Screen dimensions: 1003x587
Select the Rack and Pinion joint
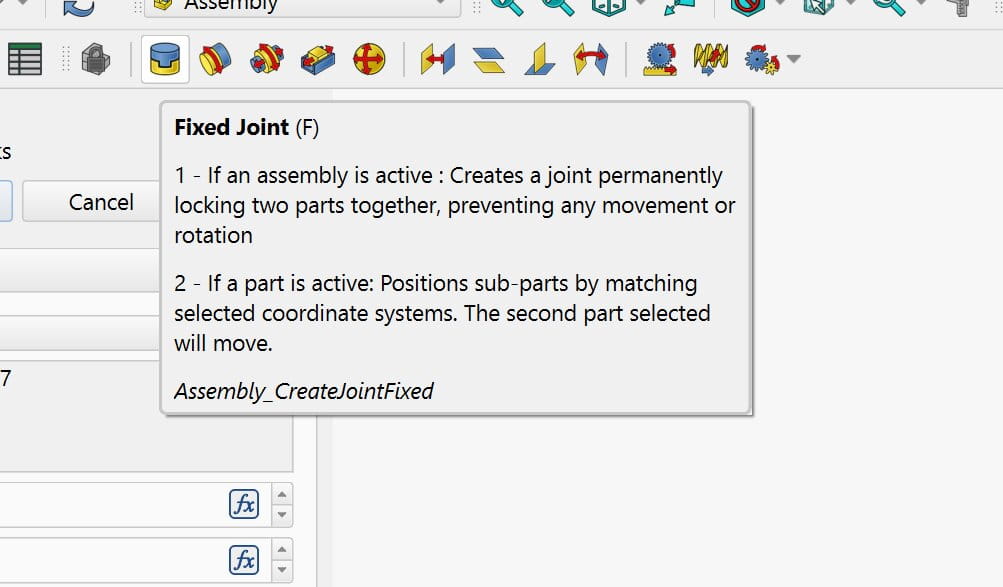click(x=659, y=61)
